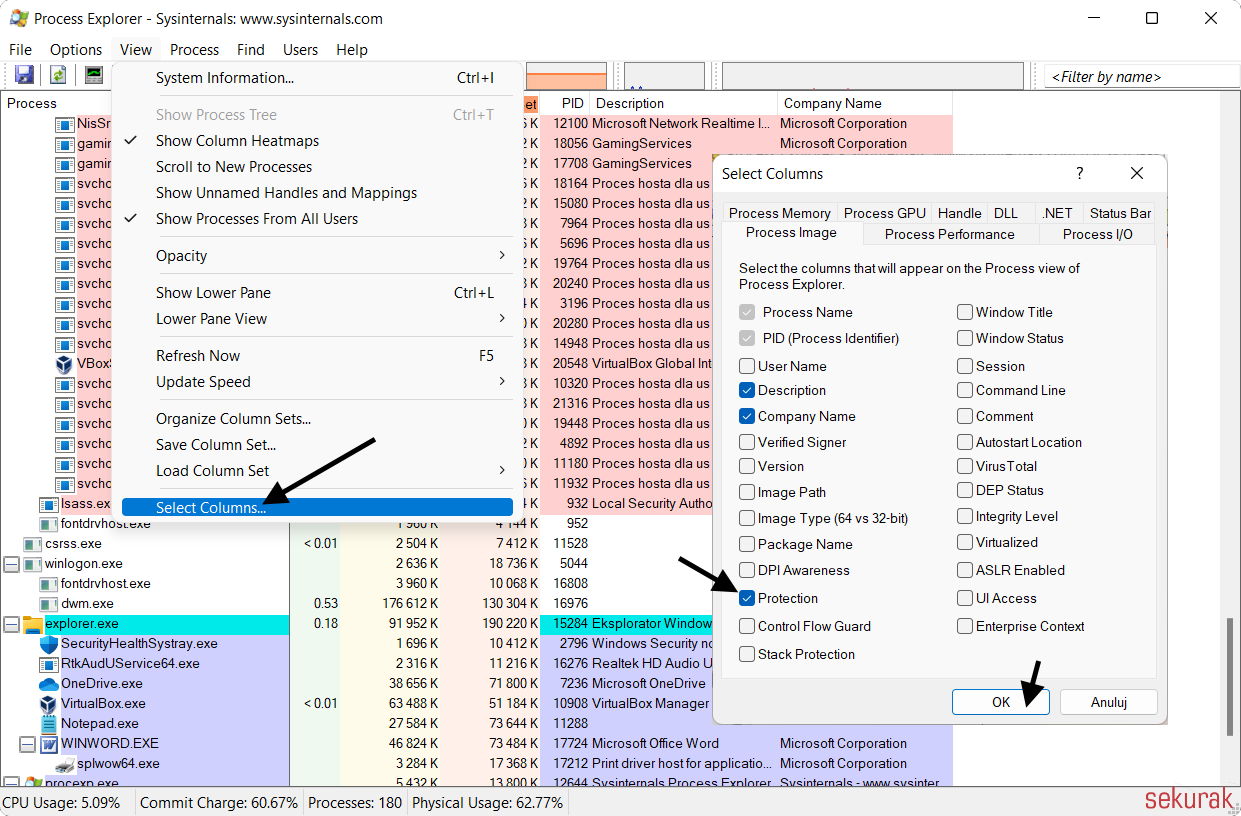
Task: Collapse the WINWORD.EXE tree node
Action: pos(28,744)
